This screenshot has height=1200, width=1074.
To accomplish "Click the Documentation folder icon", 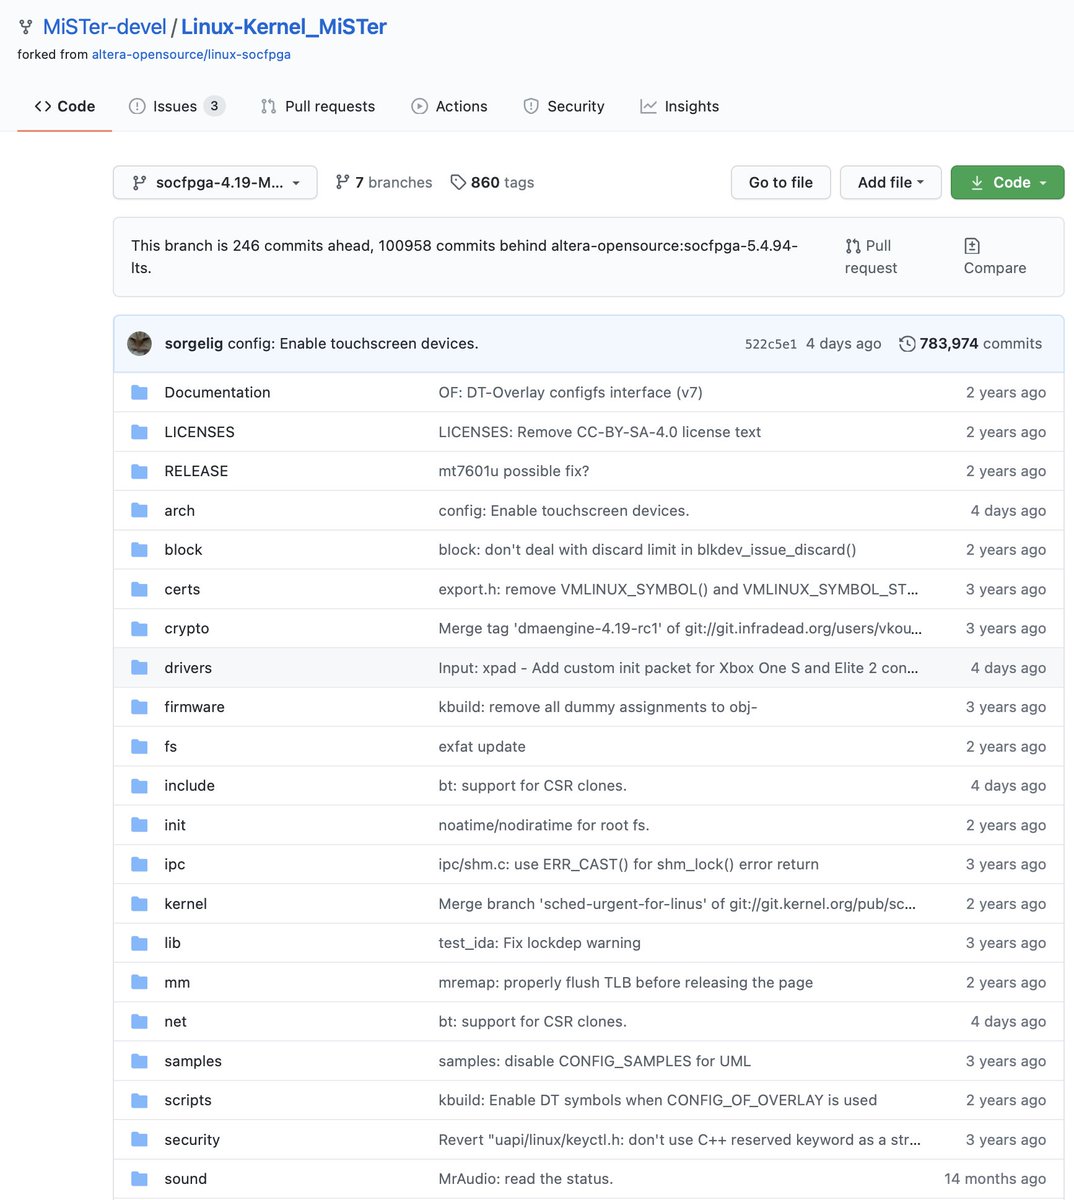I will tap(140, 392).
